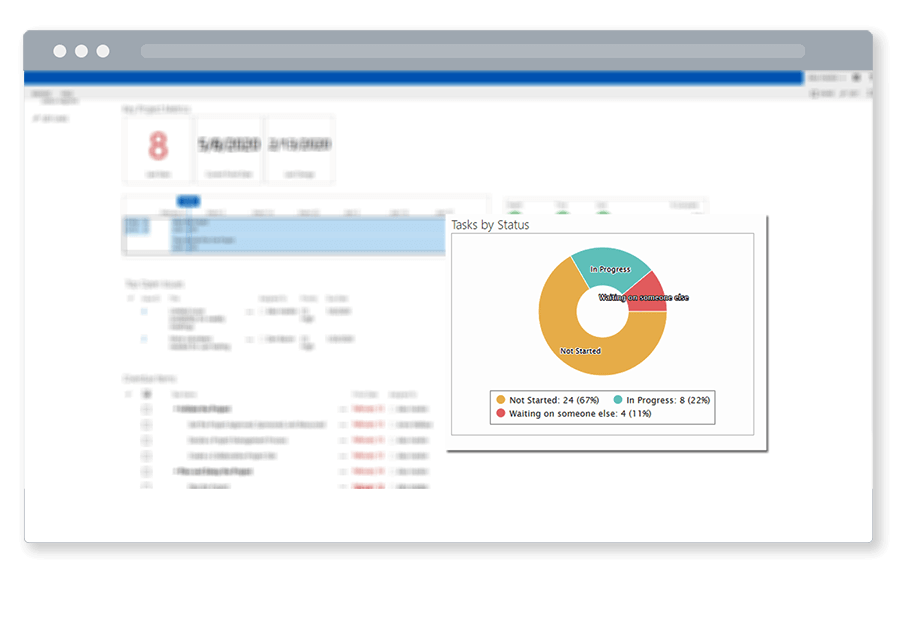Click the ellipsis icon on the first open issue

[250, 312]
